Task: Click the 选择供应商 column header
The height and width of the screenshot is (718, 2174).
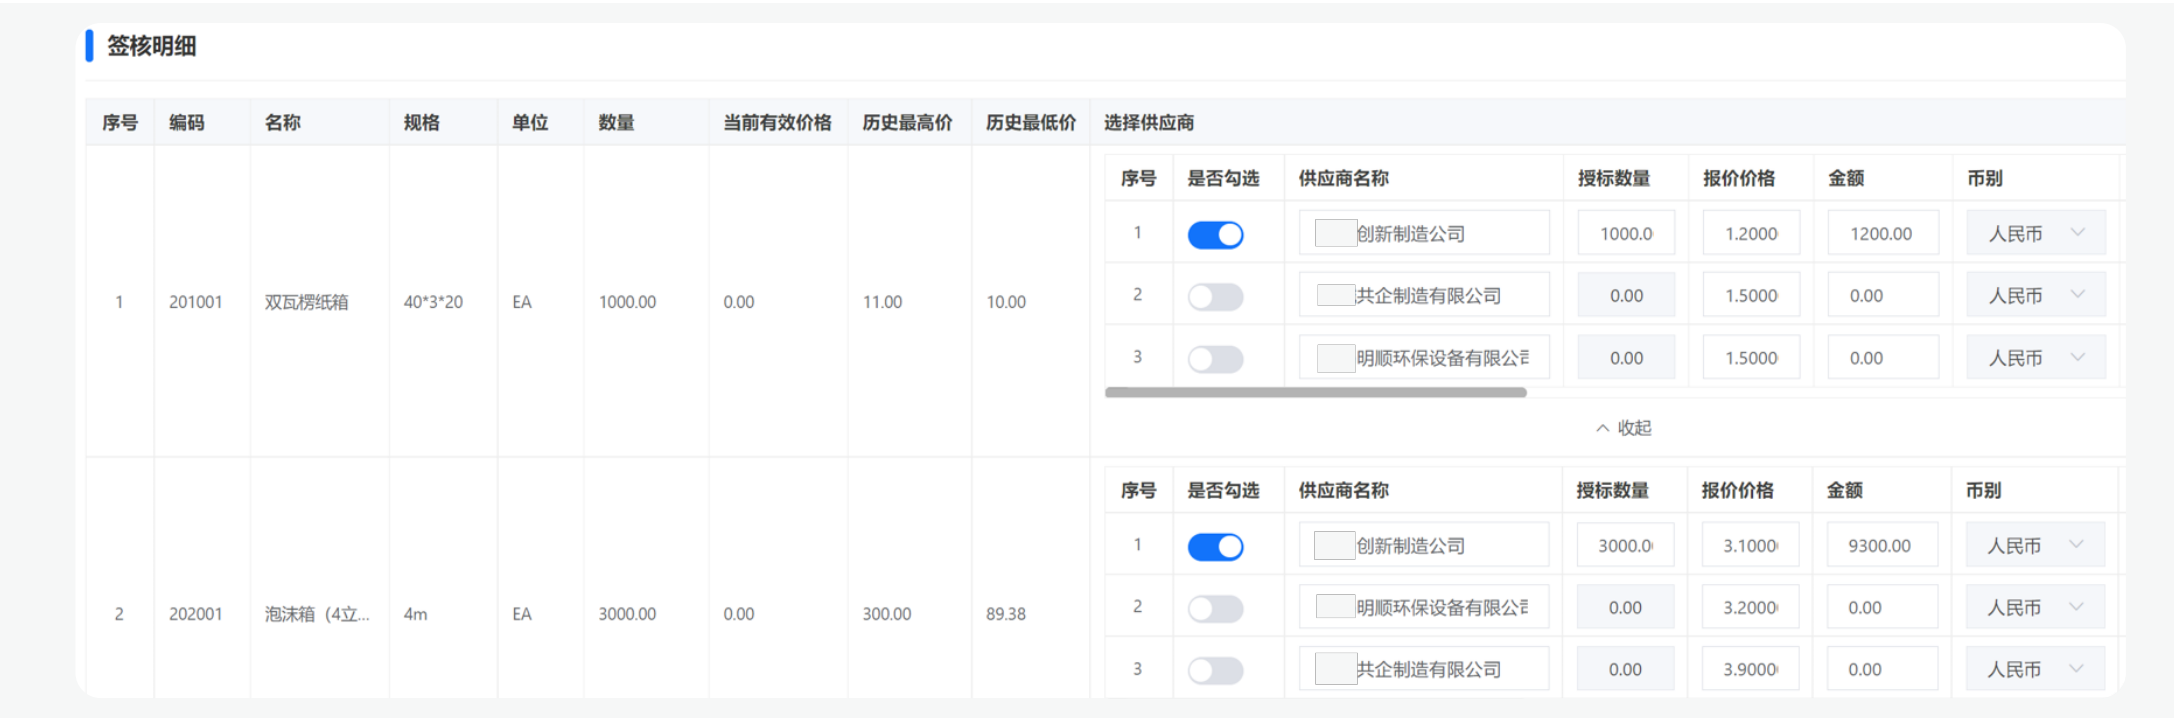Action: coord(1149,123)
